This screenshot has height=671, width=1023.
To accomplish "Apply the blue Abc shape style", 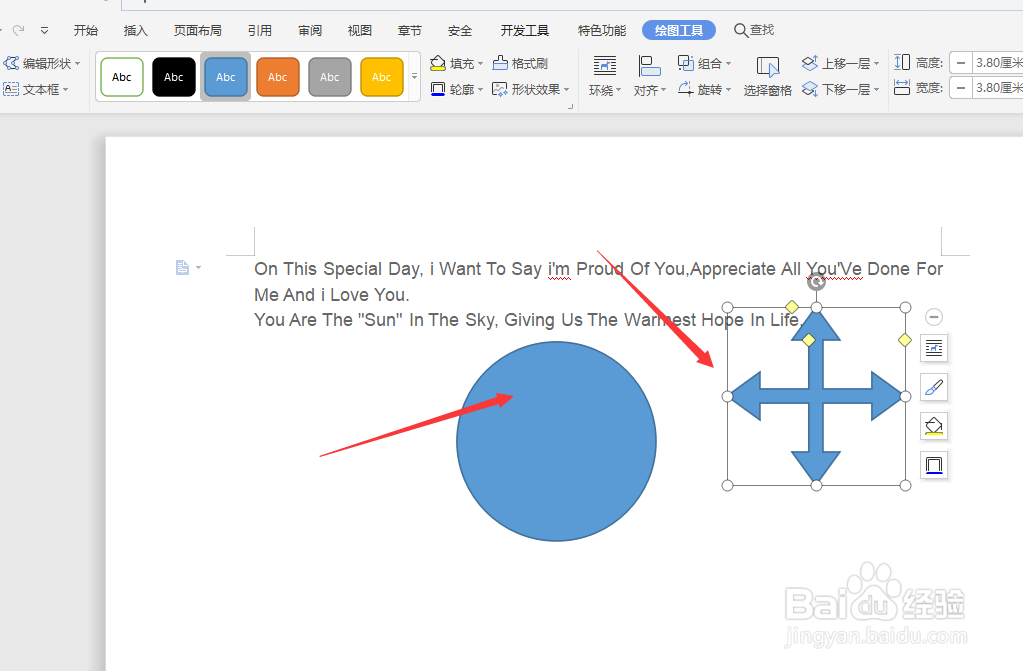I will point(226,77).
